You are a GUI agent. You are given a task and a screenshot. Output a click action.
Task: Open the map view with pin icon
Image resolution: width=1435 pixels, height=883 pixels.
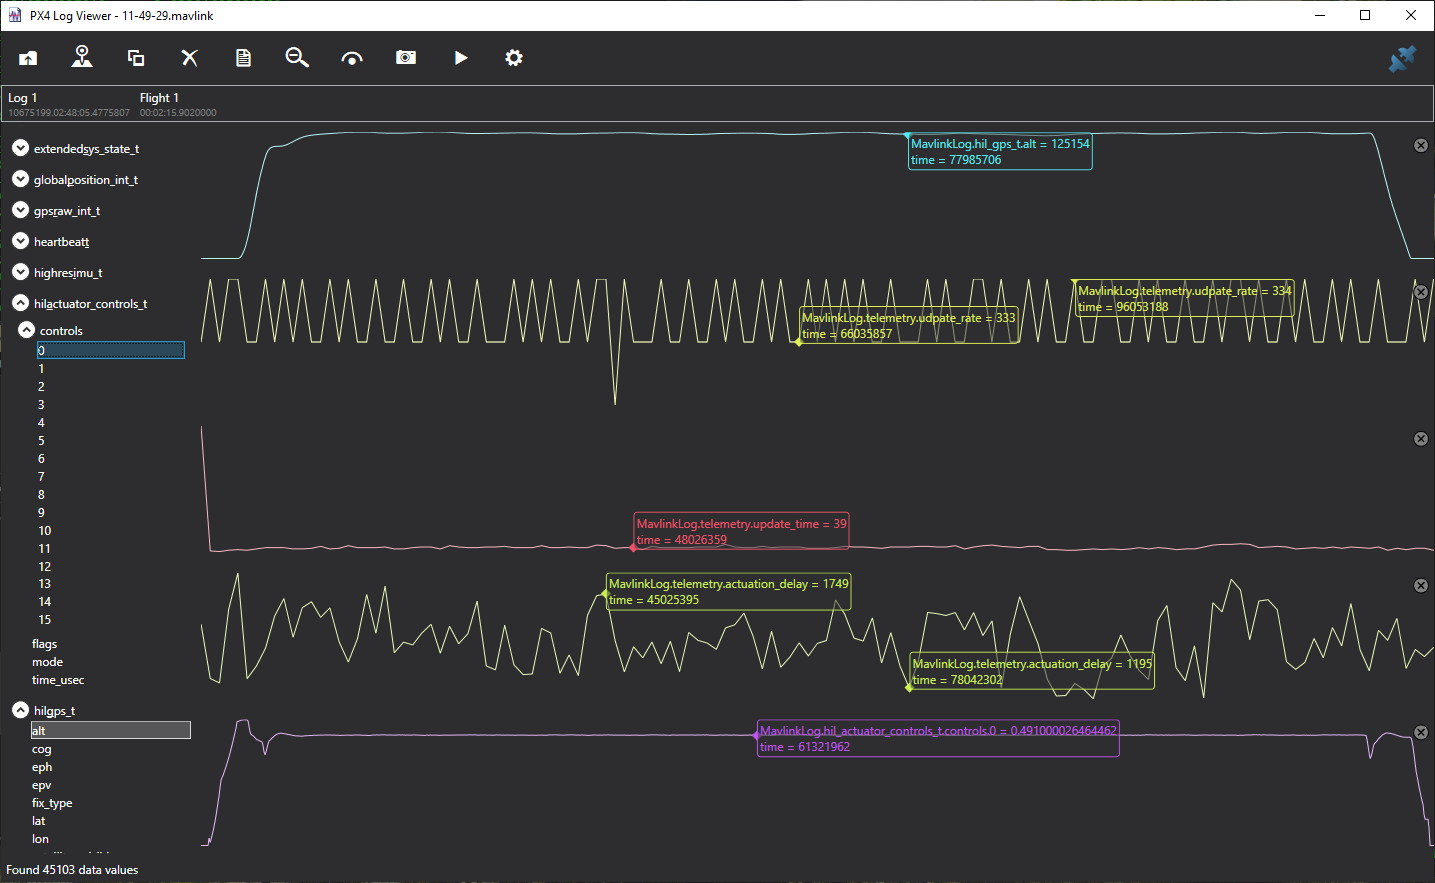coord(82,58)
